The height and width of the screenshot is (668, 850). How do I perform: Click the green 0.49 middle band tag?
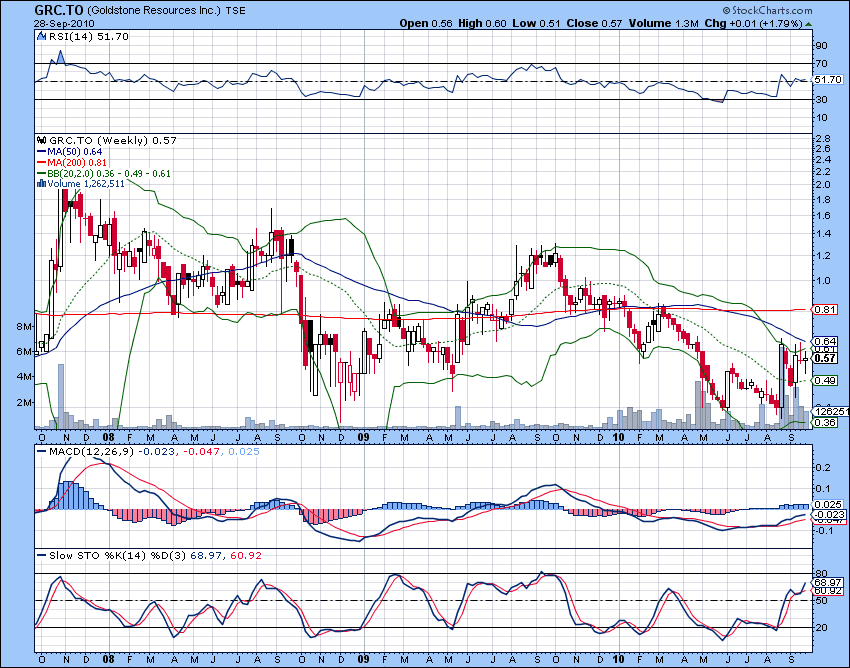[825, 381]
